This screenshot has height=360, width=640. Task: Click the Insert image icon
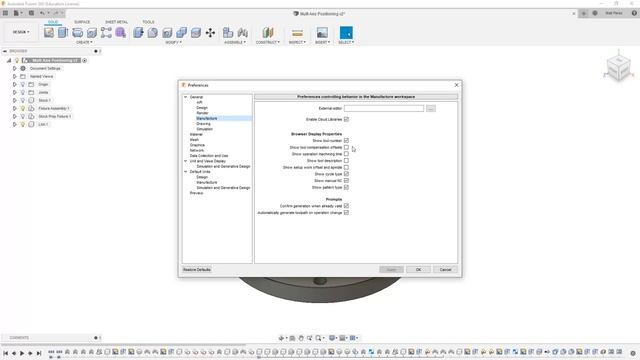[322, 32]
